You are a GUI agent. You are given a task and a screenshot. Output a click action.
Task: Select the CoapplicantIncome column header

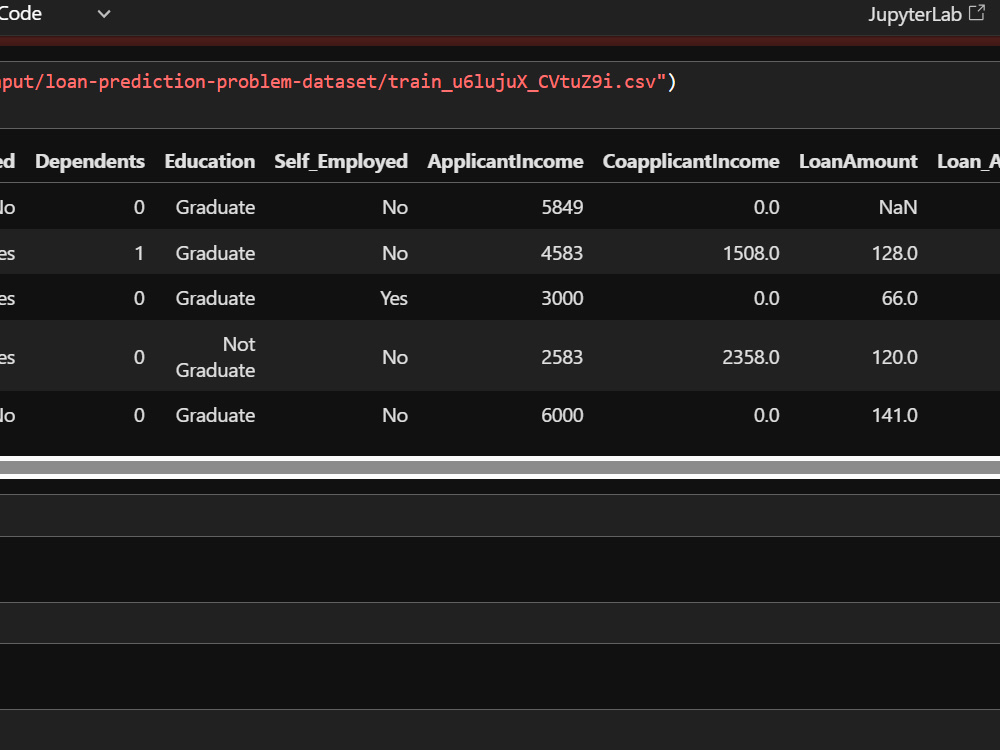click(x=691, y=161)
